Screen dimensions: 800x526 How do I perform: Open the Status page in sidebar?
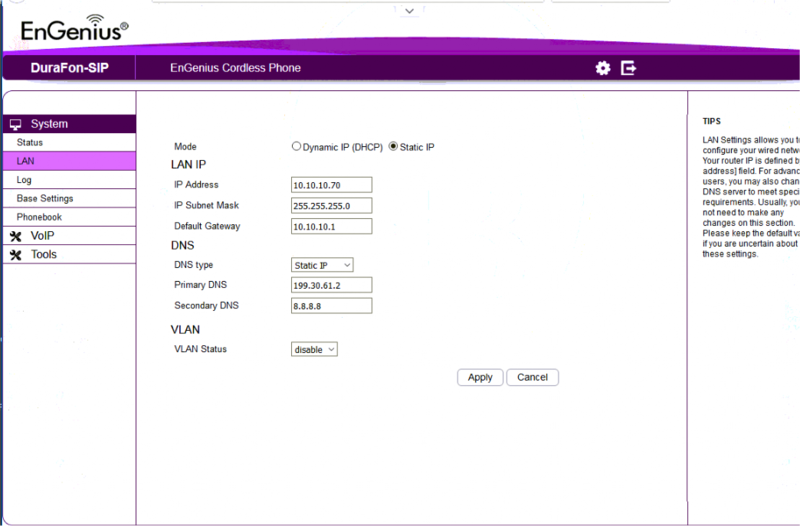30,143
